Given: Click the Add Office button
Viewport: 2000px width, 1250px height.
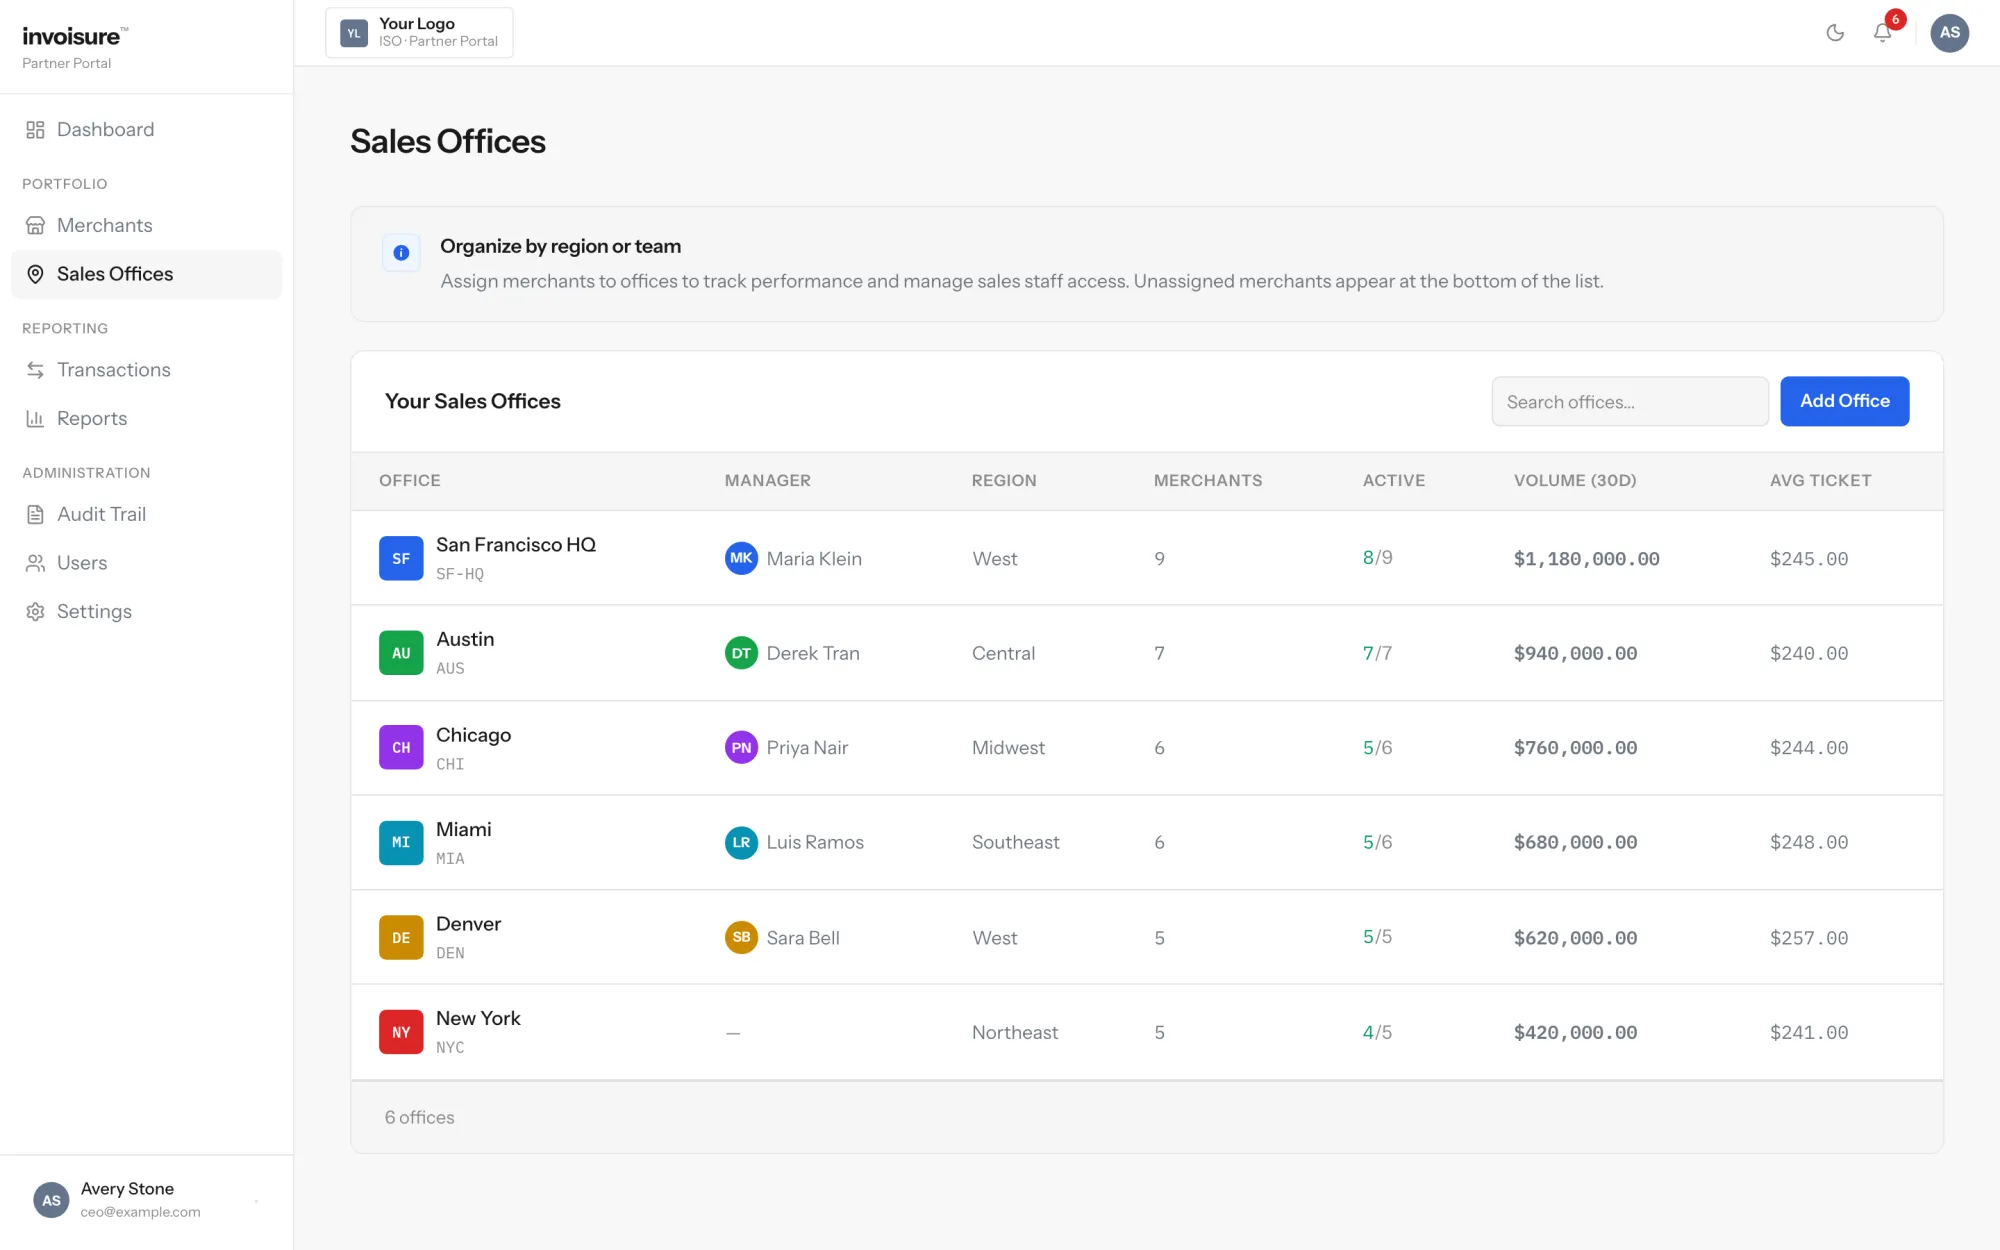Looking at the screenshot, I should [1844, 401].
